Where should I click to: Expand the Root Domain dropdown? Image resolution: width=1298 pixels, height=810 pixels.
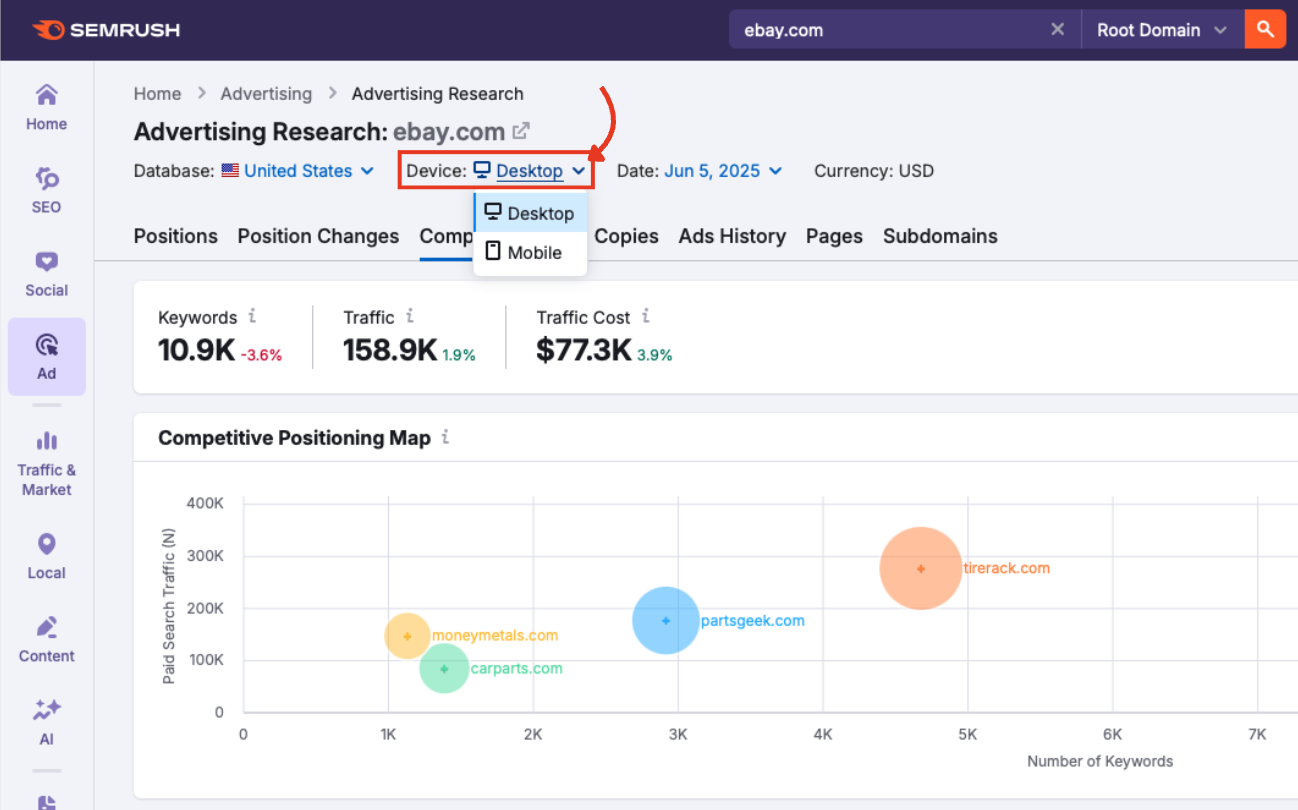1161,30
